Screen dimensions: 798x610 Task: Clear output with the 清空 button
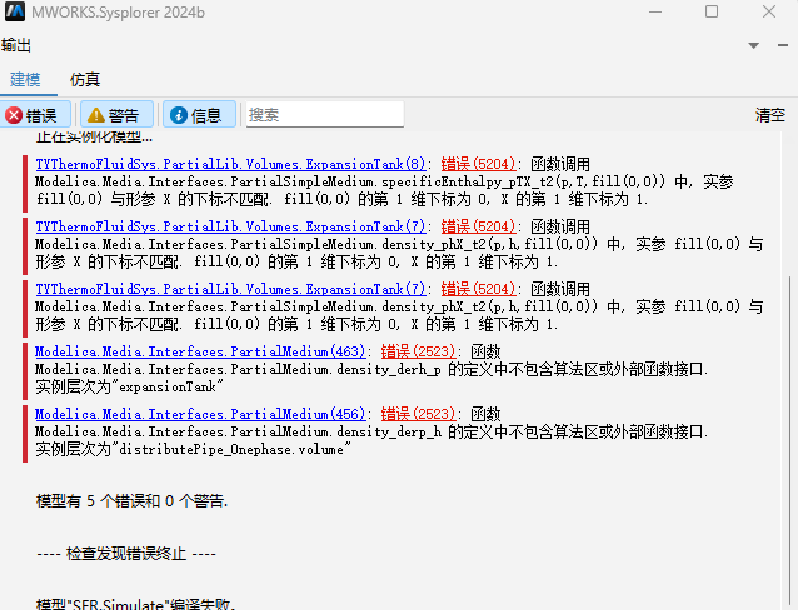coord(770,115)
